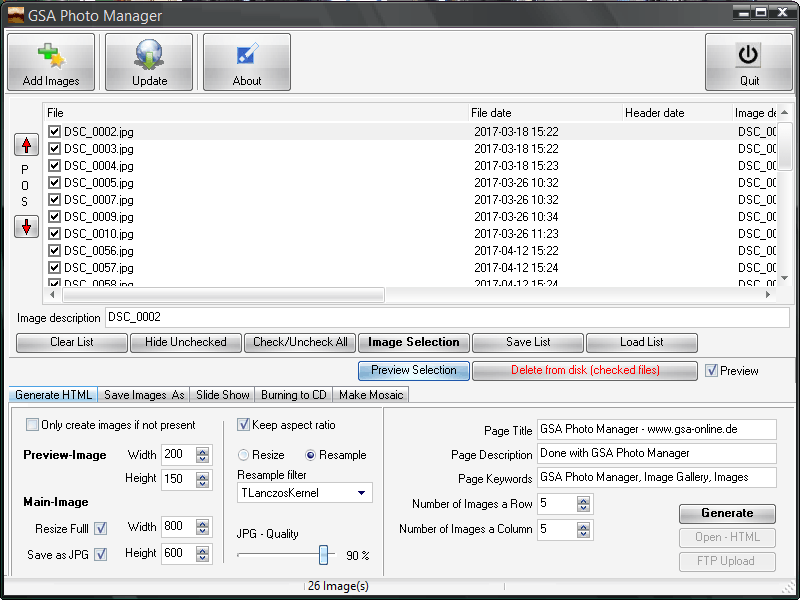This screenshot has width=800, height=600.
Task: Click the GSA Photo Manager title bar icon
Action: point(15,15)
